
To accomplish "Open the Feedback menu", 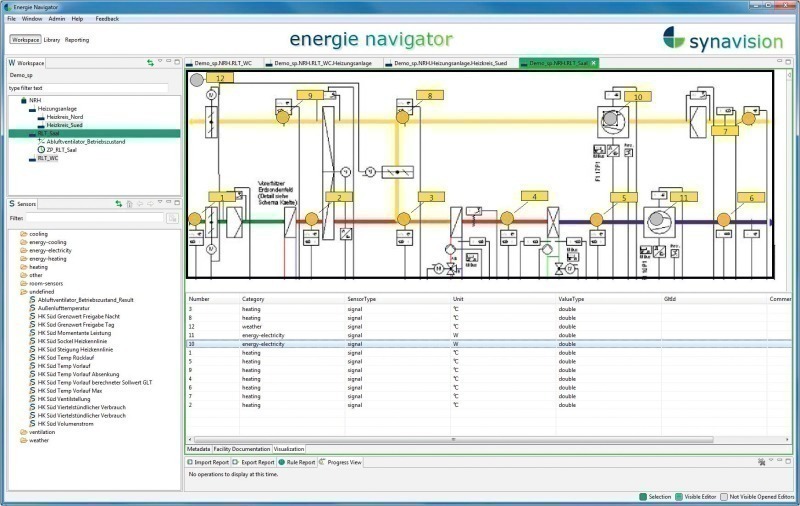I will [x=107, y=18].
